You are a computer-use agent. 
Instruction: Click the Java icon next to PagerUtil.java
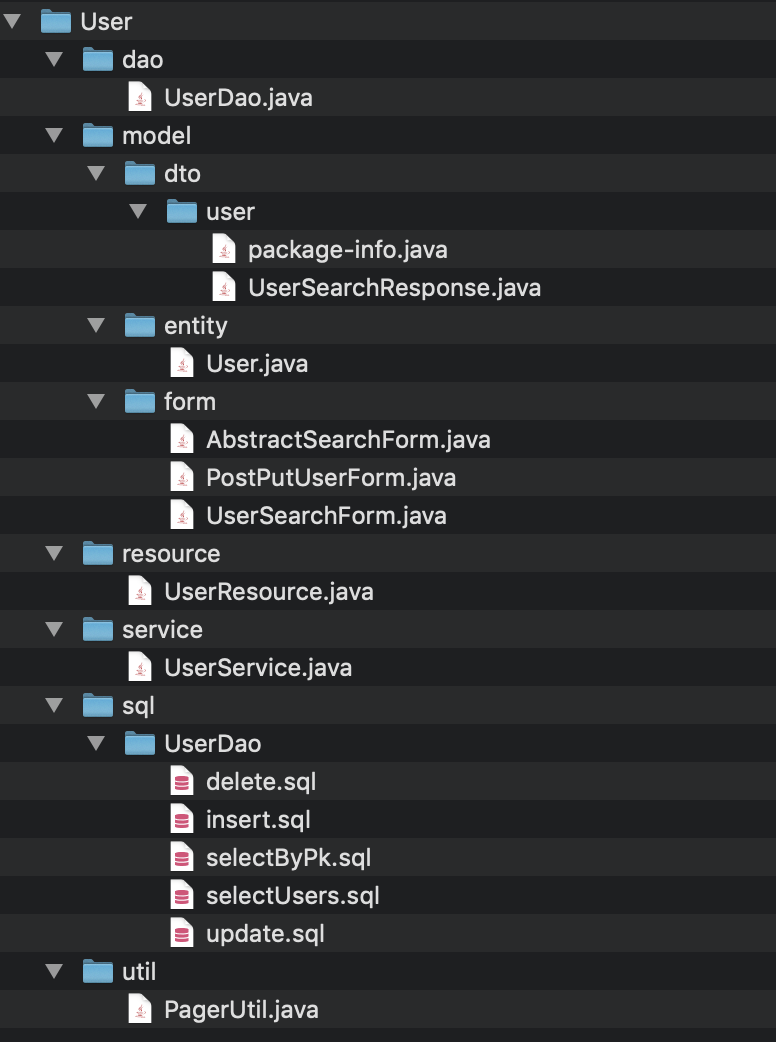140,1009
